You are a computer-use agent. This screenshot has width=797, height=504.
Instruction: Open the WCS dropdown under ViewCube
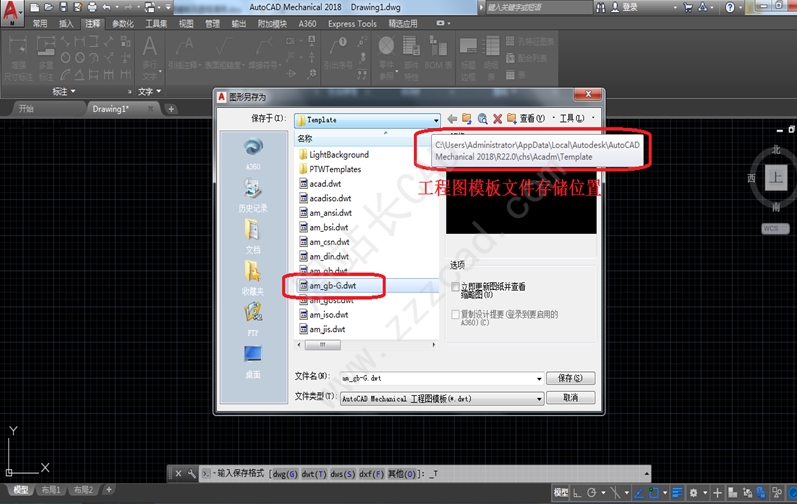point(775,229)
